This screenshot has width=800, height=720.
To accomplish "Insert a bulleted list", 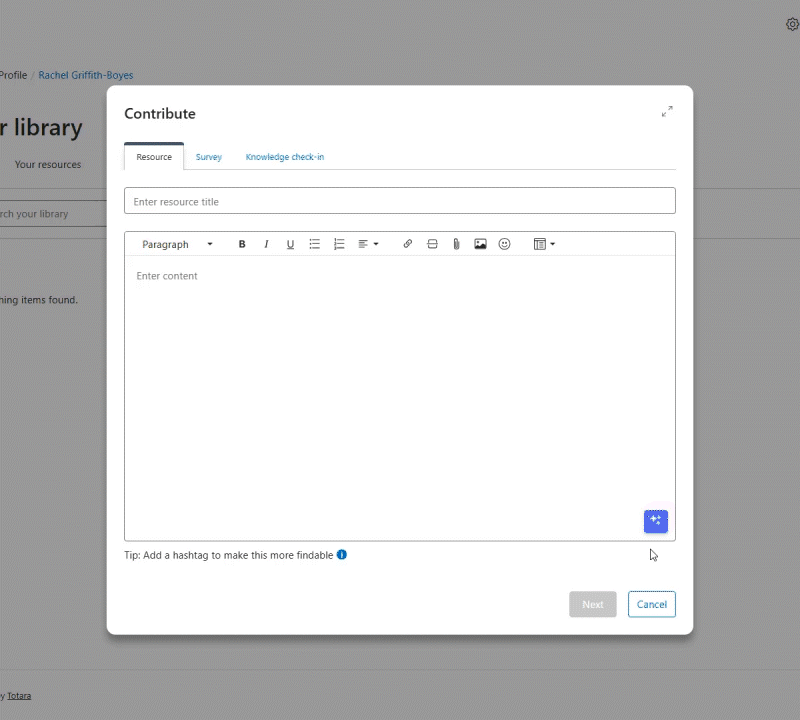I will (x=314, y=244).
